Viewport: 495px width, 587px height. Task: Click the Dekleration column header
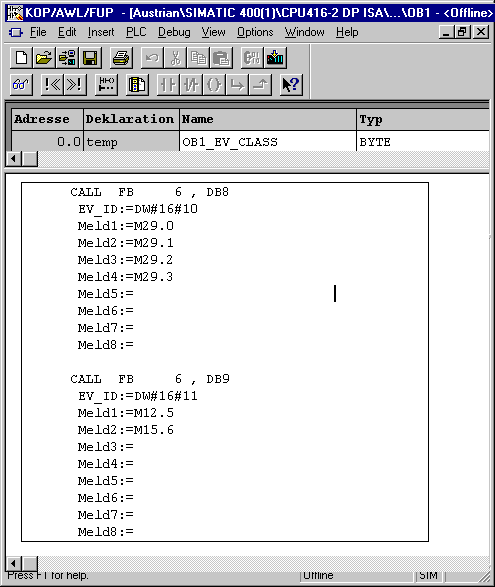click(x=131, y=119)
